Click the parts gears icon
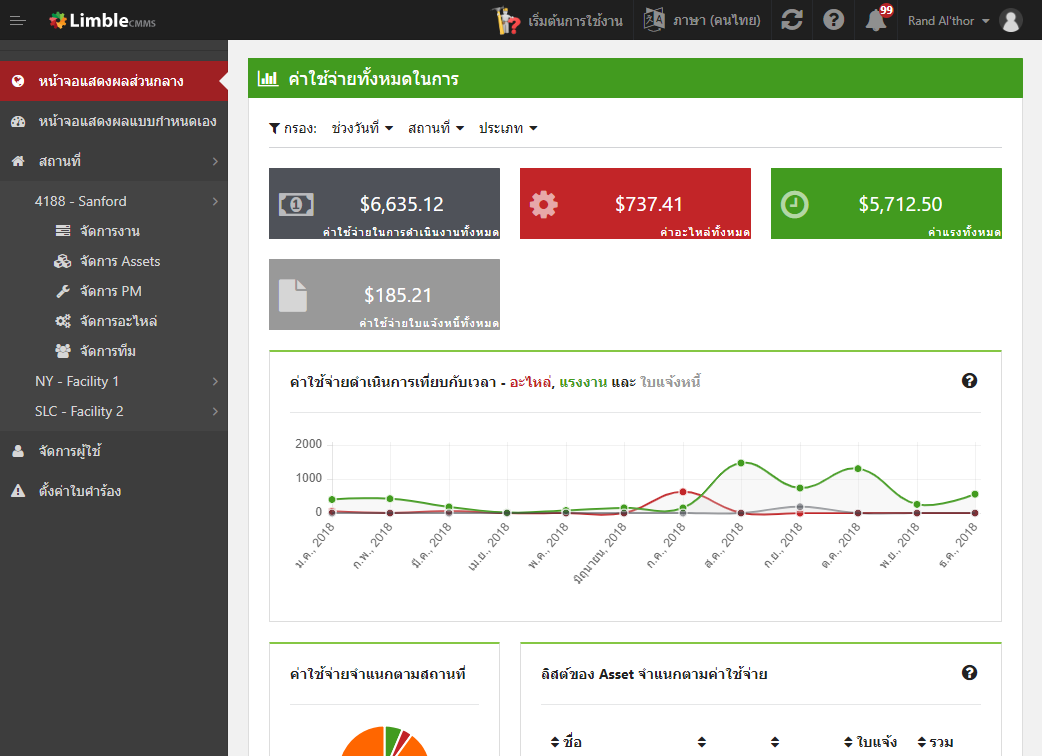Screen dimensions: 1042x756 [62, 321]
